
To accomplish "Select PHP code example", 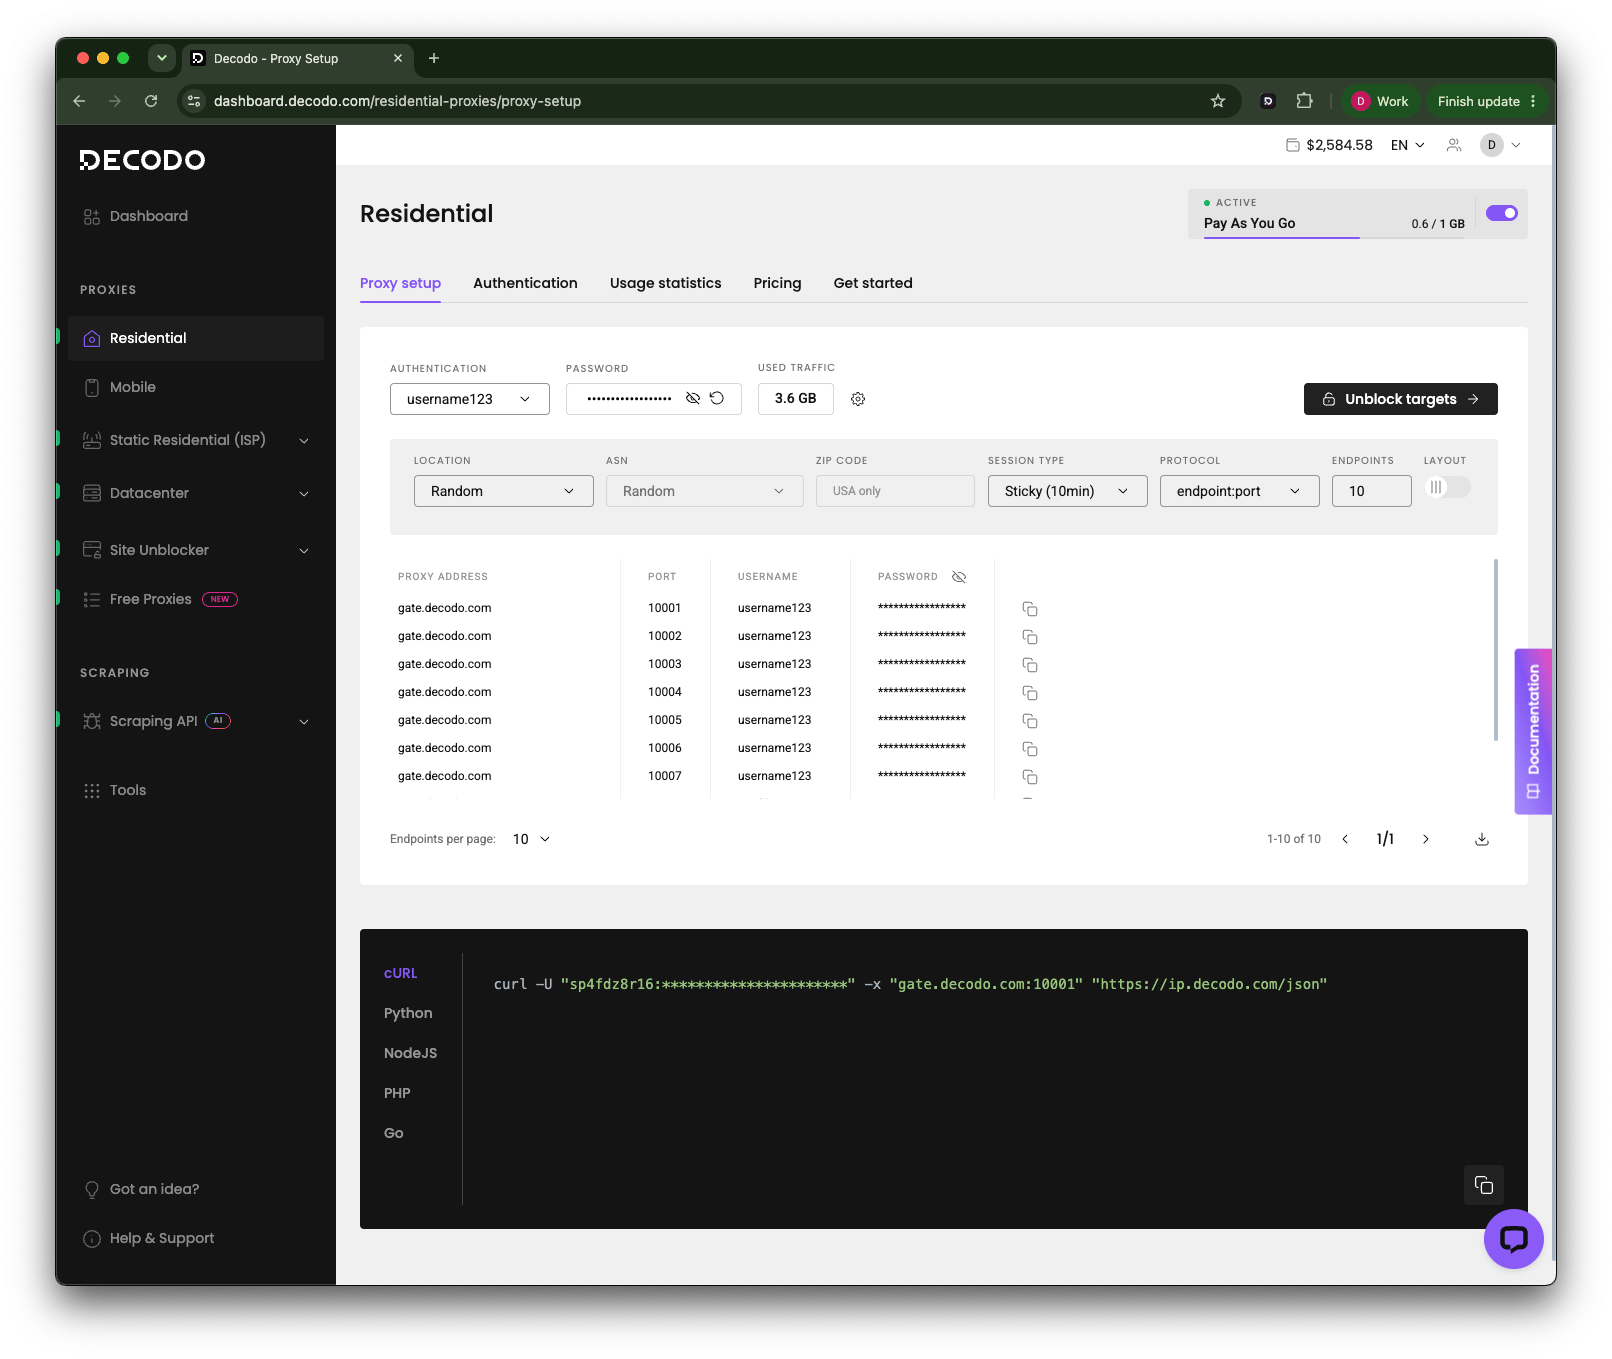I will 397,1093.
